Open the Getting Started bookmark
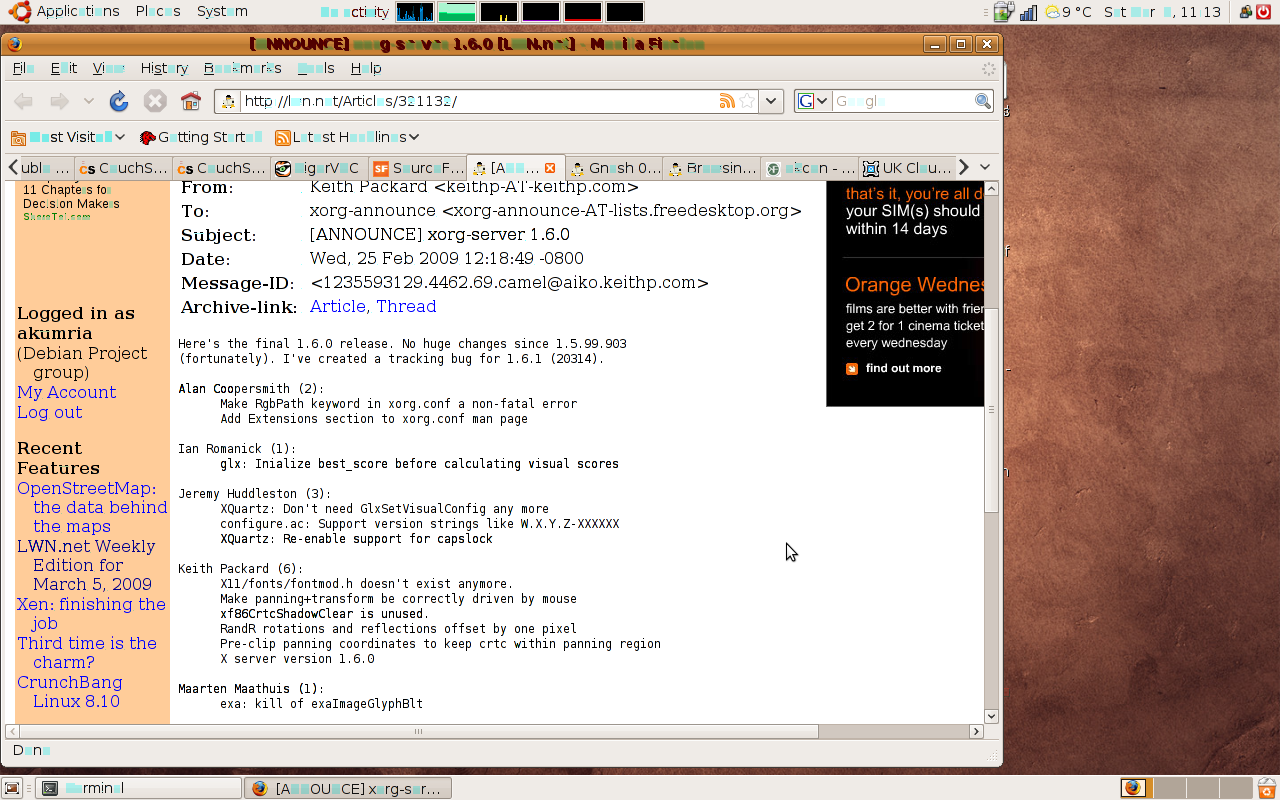This screenshot has width=1280, height=800. (200, 137)
